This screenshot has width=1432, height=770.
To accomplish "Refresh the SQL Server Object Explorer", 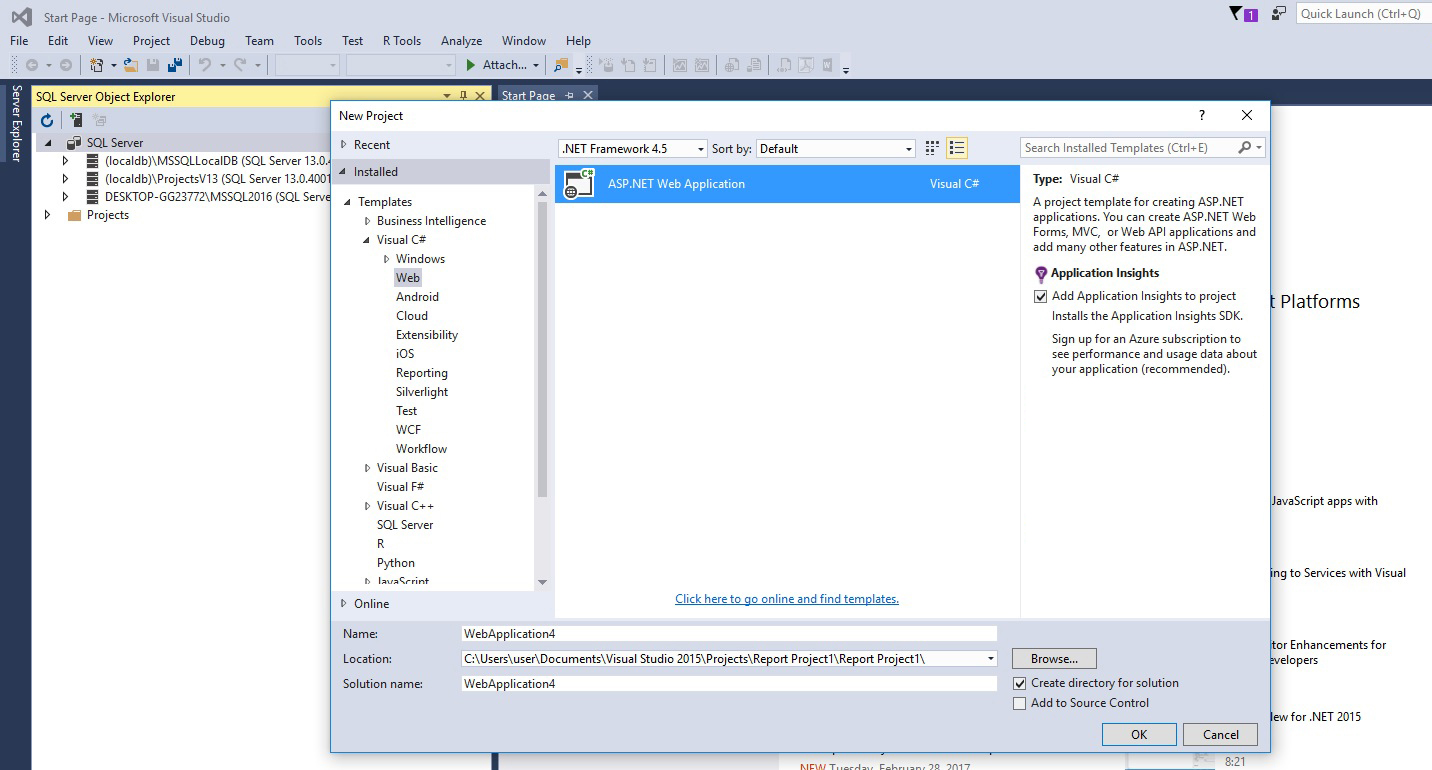I will point(46,120).
